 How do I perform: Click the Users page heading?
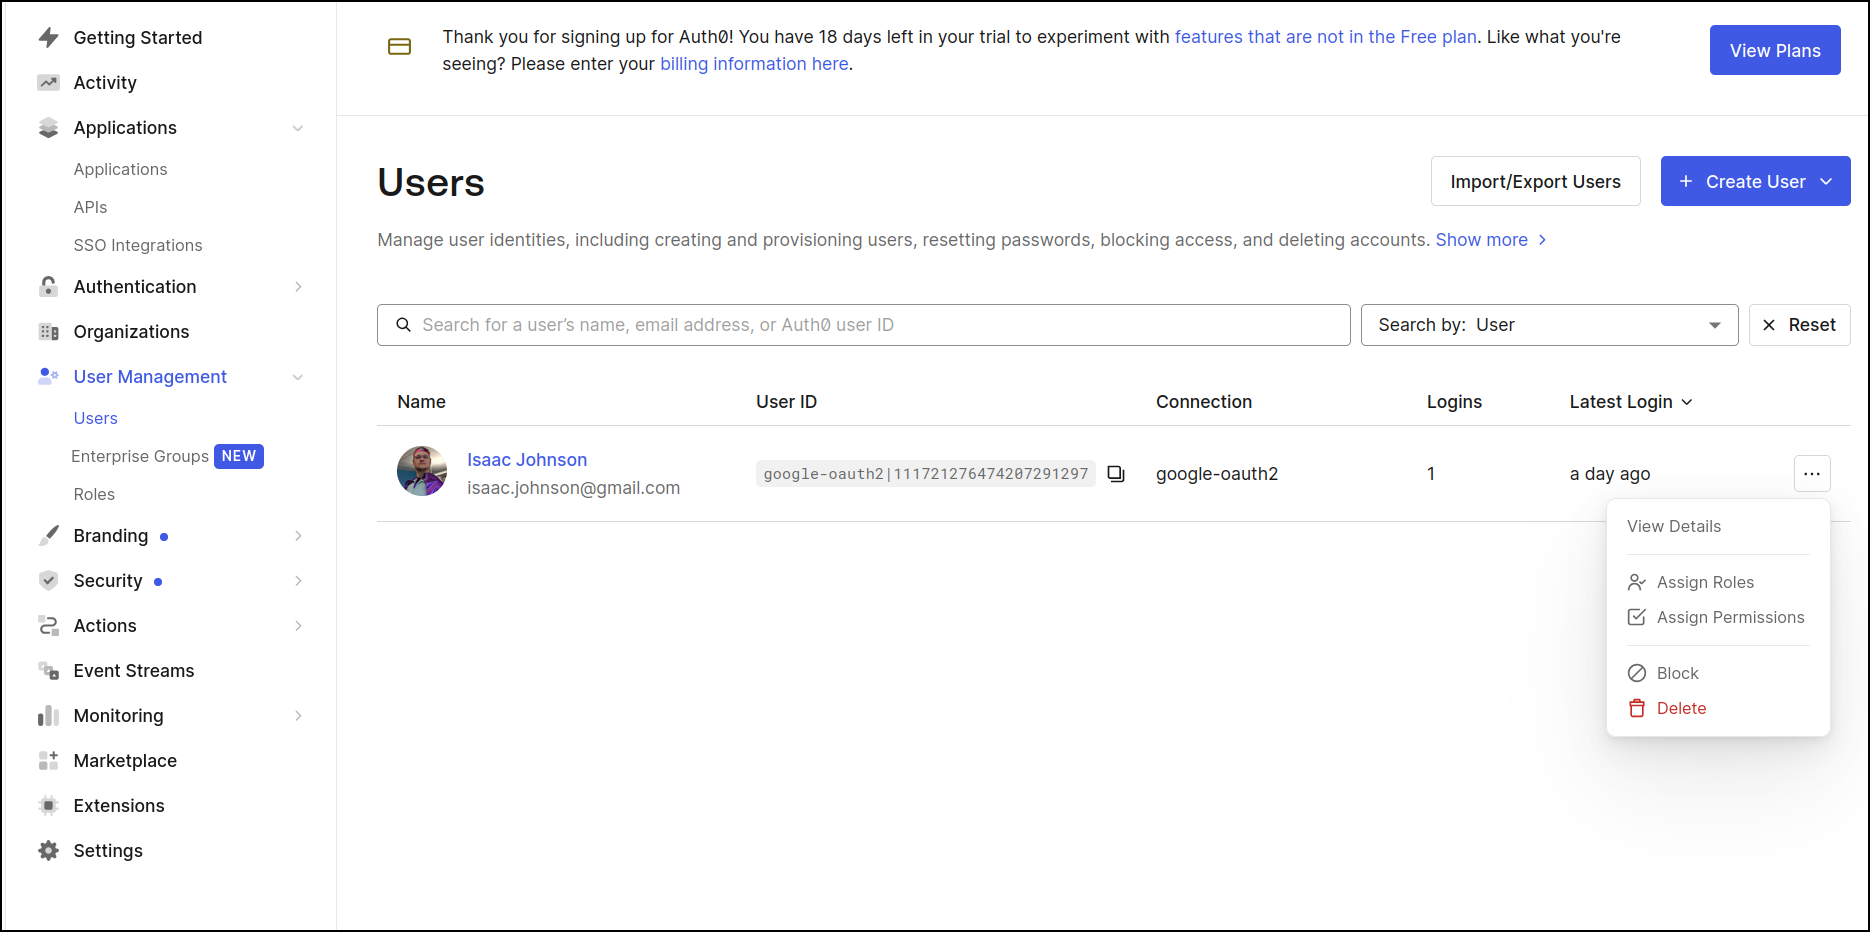coord(431,183)
